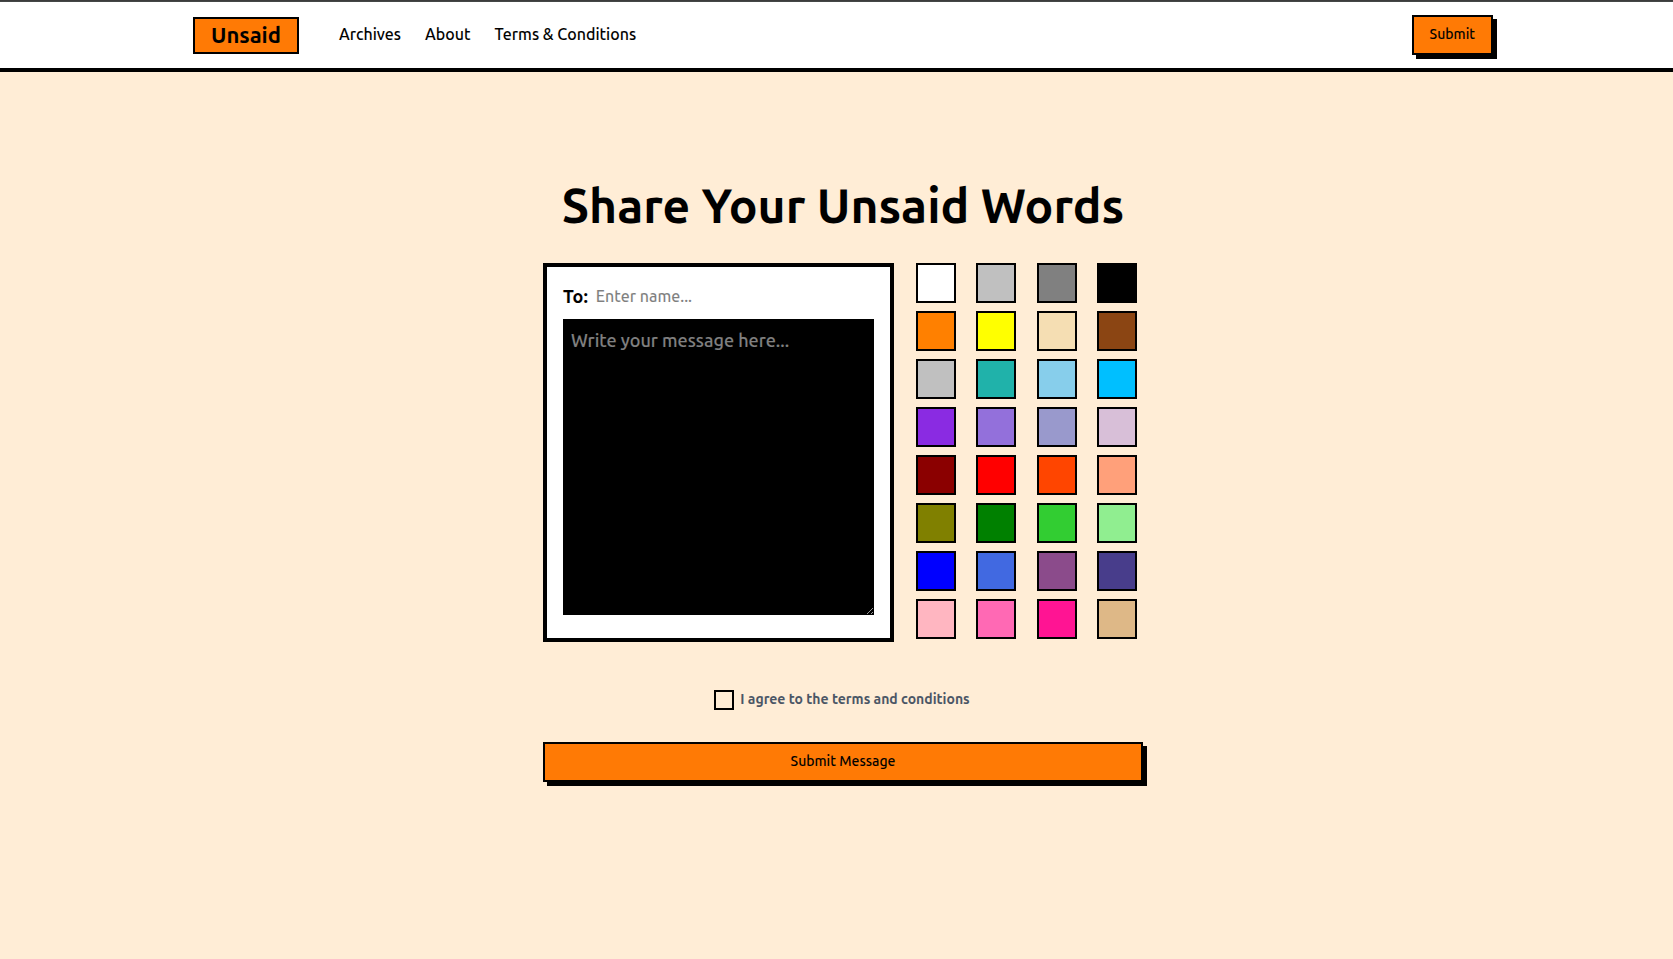This screenshot has height=959, width=1673.
Task: Focus the 'Enter name...' recipient field
Action: coord(734,297)
